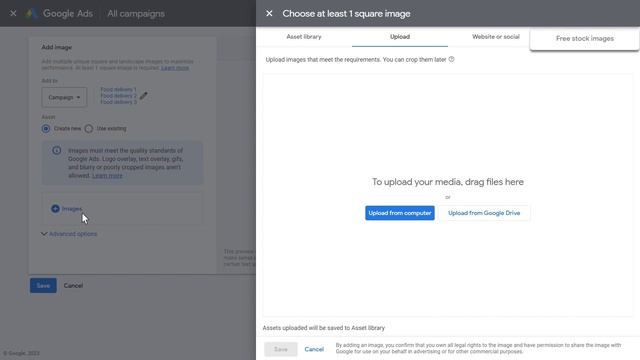Close the Choose image dialog with X
This screenshot has height=360, width=640.
click(269, 13)
